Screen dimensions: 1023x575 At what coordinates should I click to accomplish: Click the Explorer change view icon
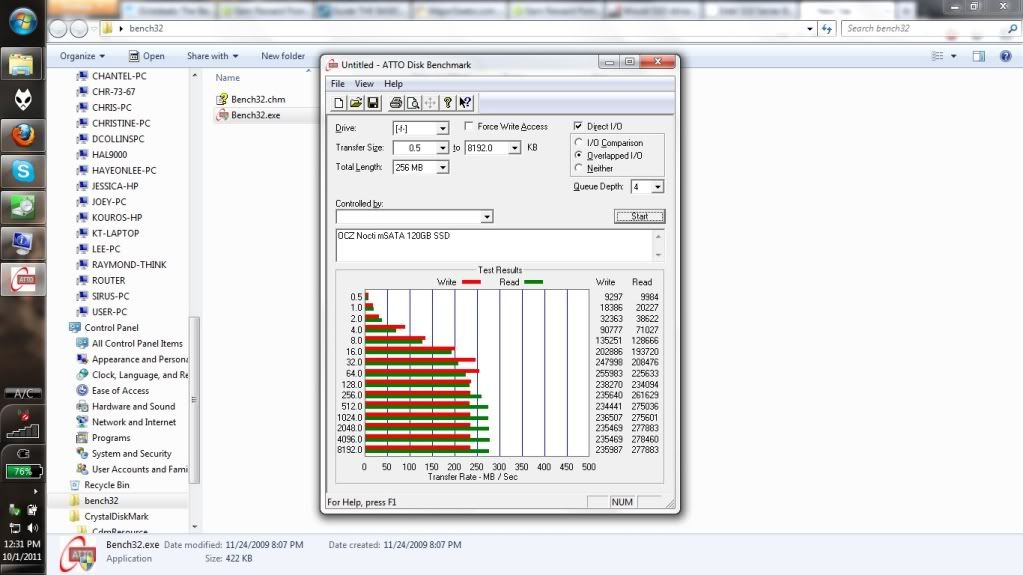938,56
